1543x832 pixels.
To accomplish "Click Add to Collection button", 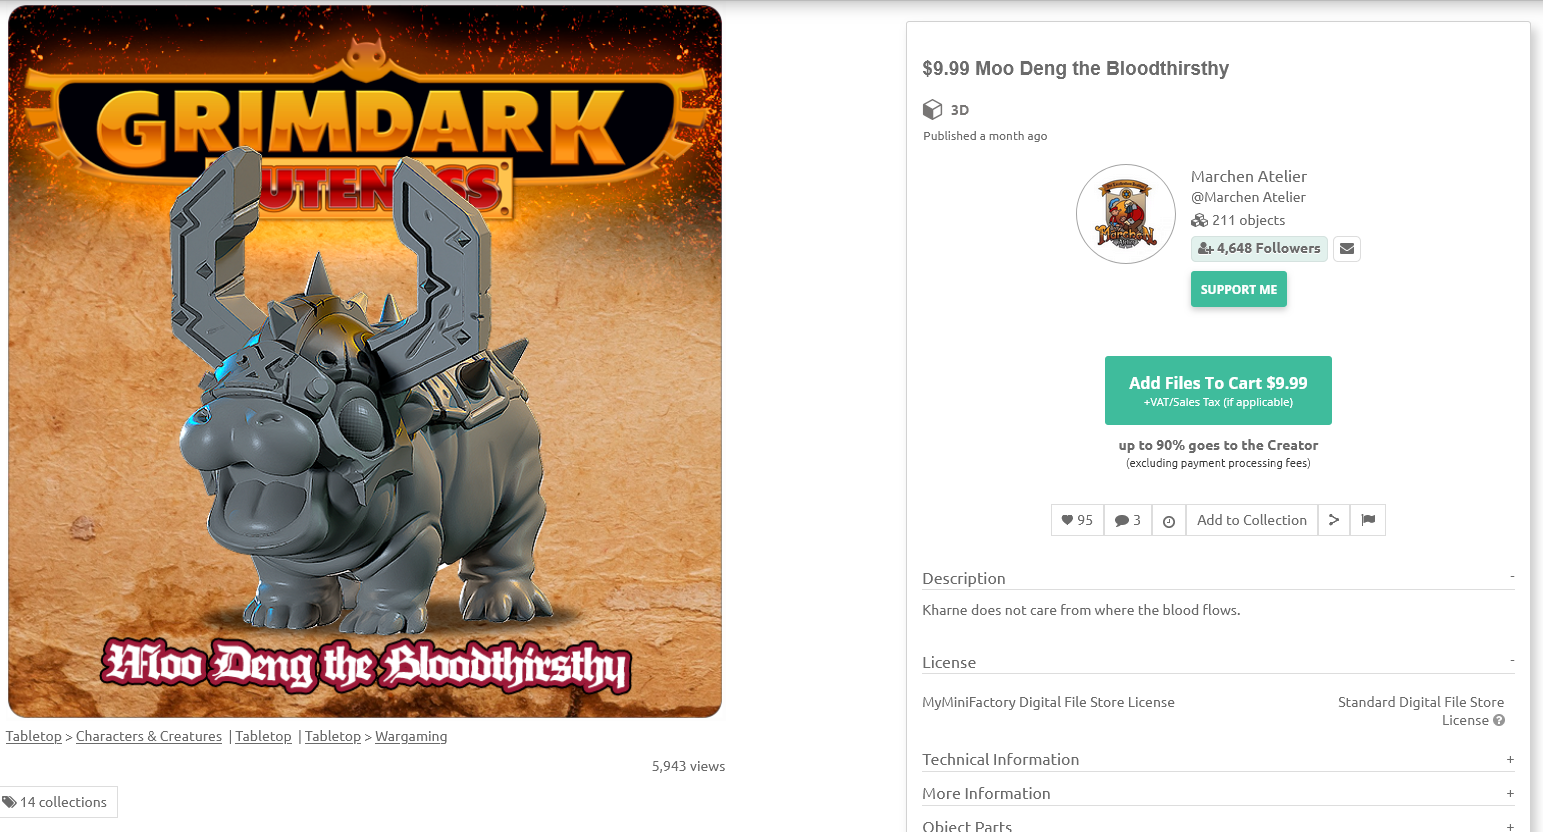I will click(1252, 520).
